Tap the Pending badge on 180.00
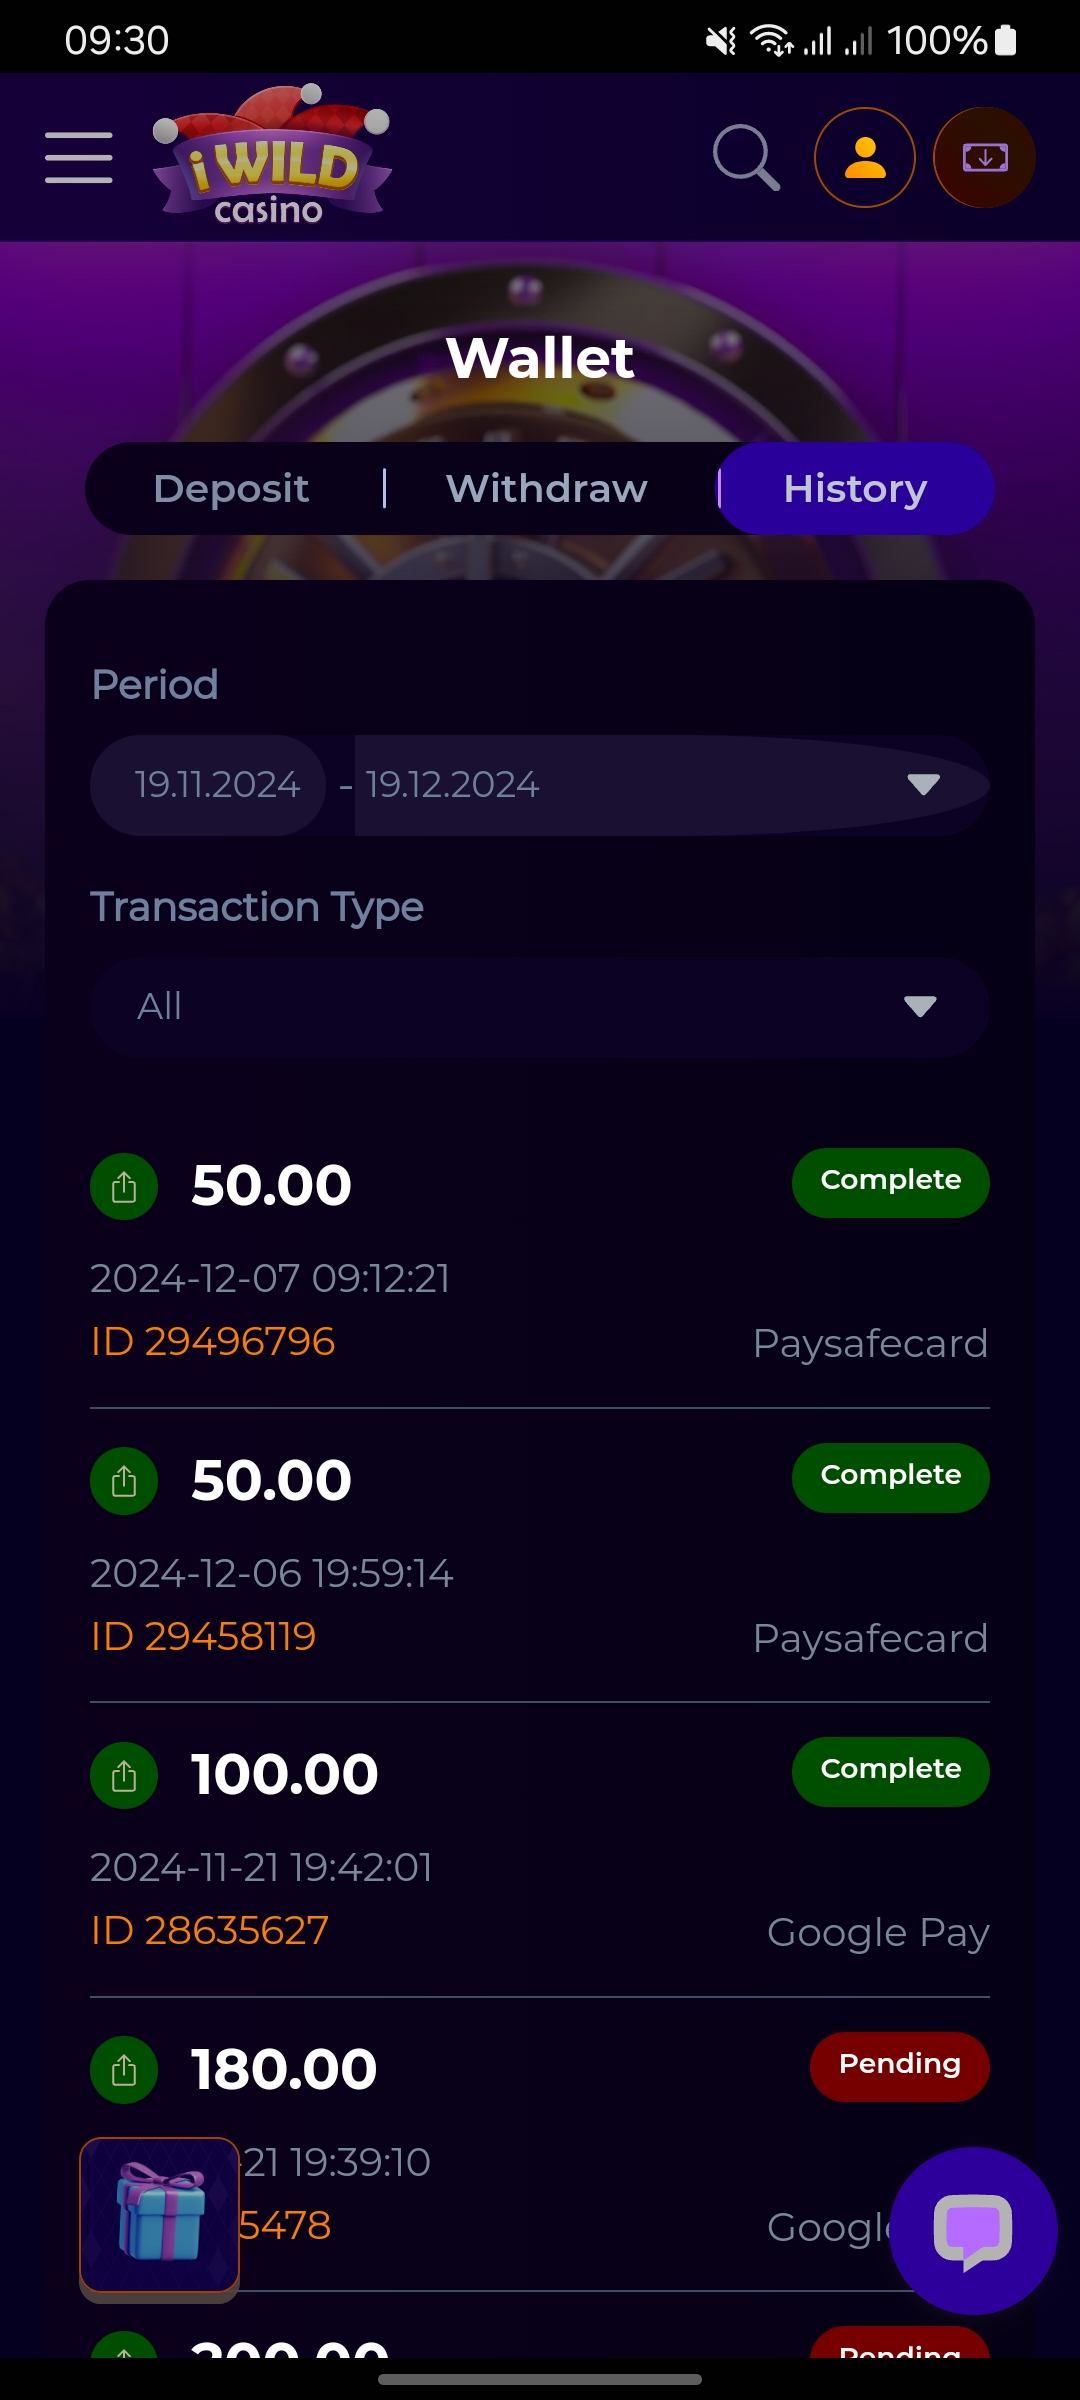1080x2400 pixels. click(x=899, y=2066)
